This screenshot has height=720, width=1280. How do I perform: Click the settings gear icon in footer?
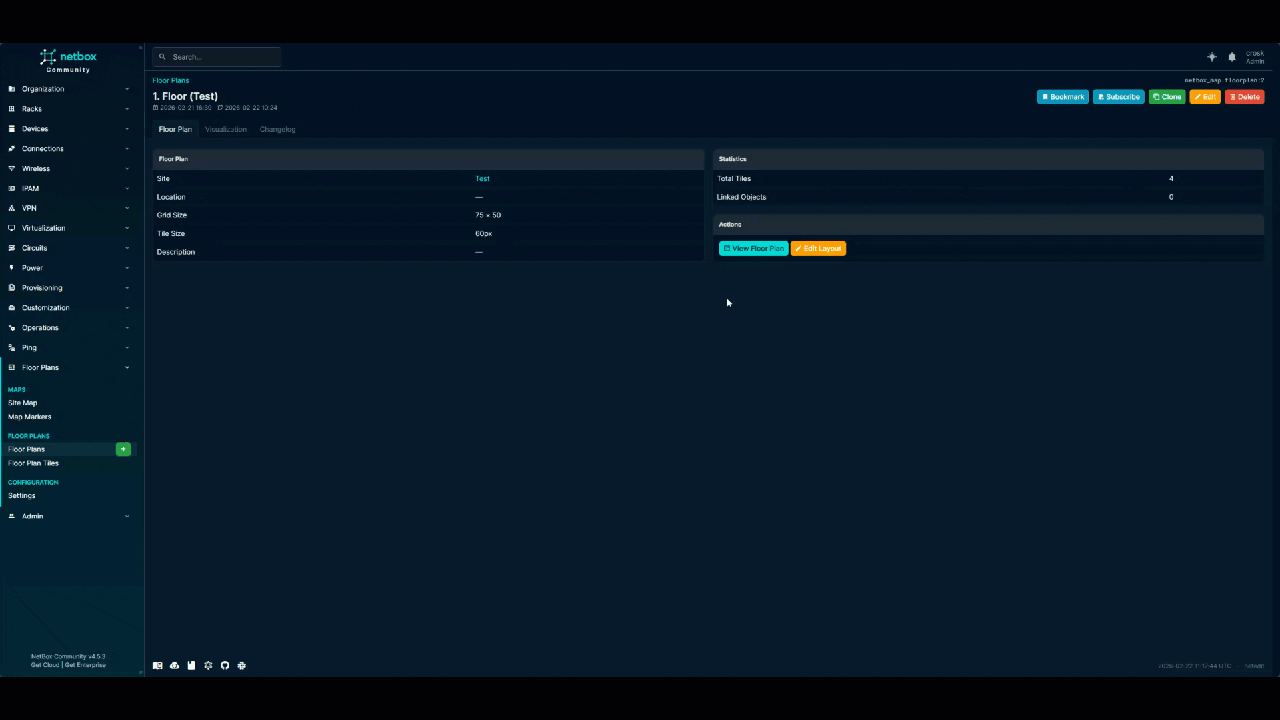pos(208,665)
